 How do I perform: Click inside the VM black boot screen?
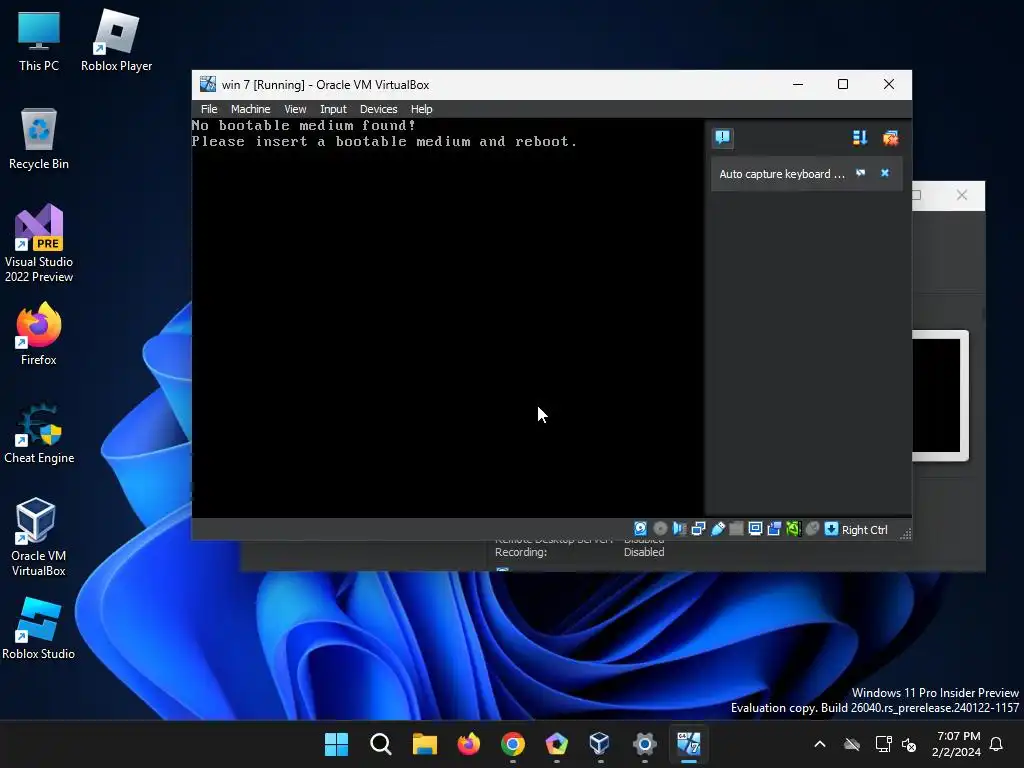pyautogui.click(x=447, y=318)
